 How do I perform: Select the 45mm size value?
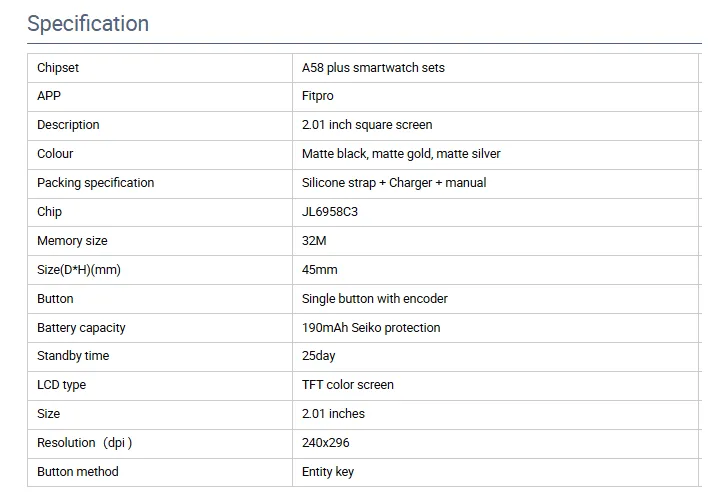[320, 270]
